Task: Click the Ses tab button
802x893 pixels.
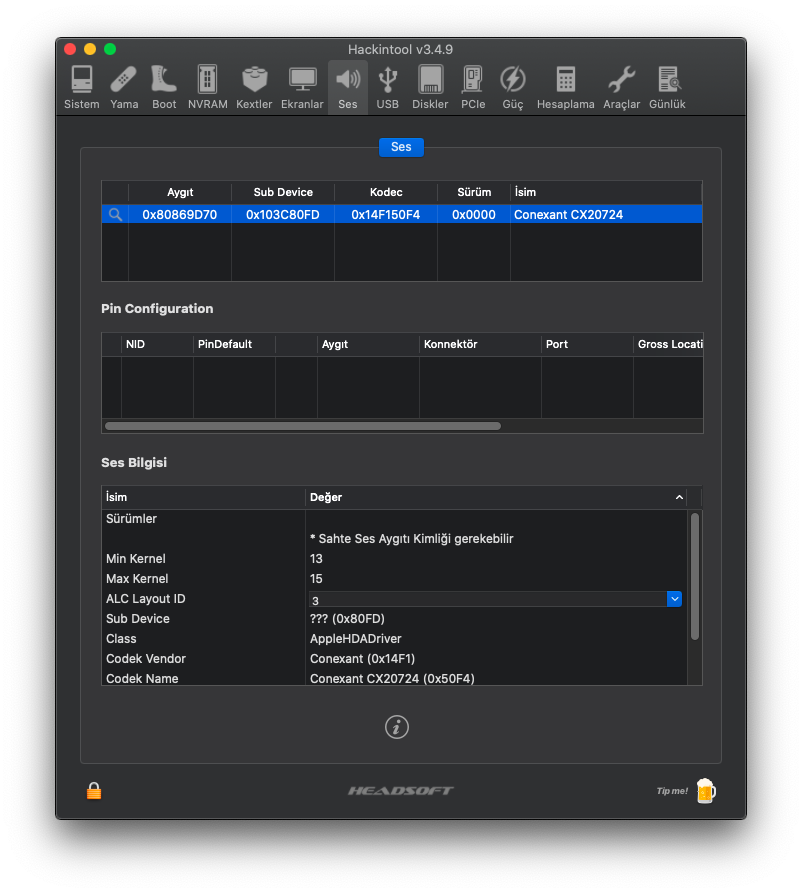Action: (401, 147)
